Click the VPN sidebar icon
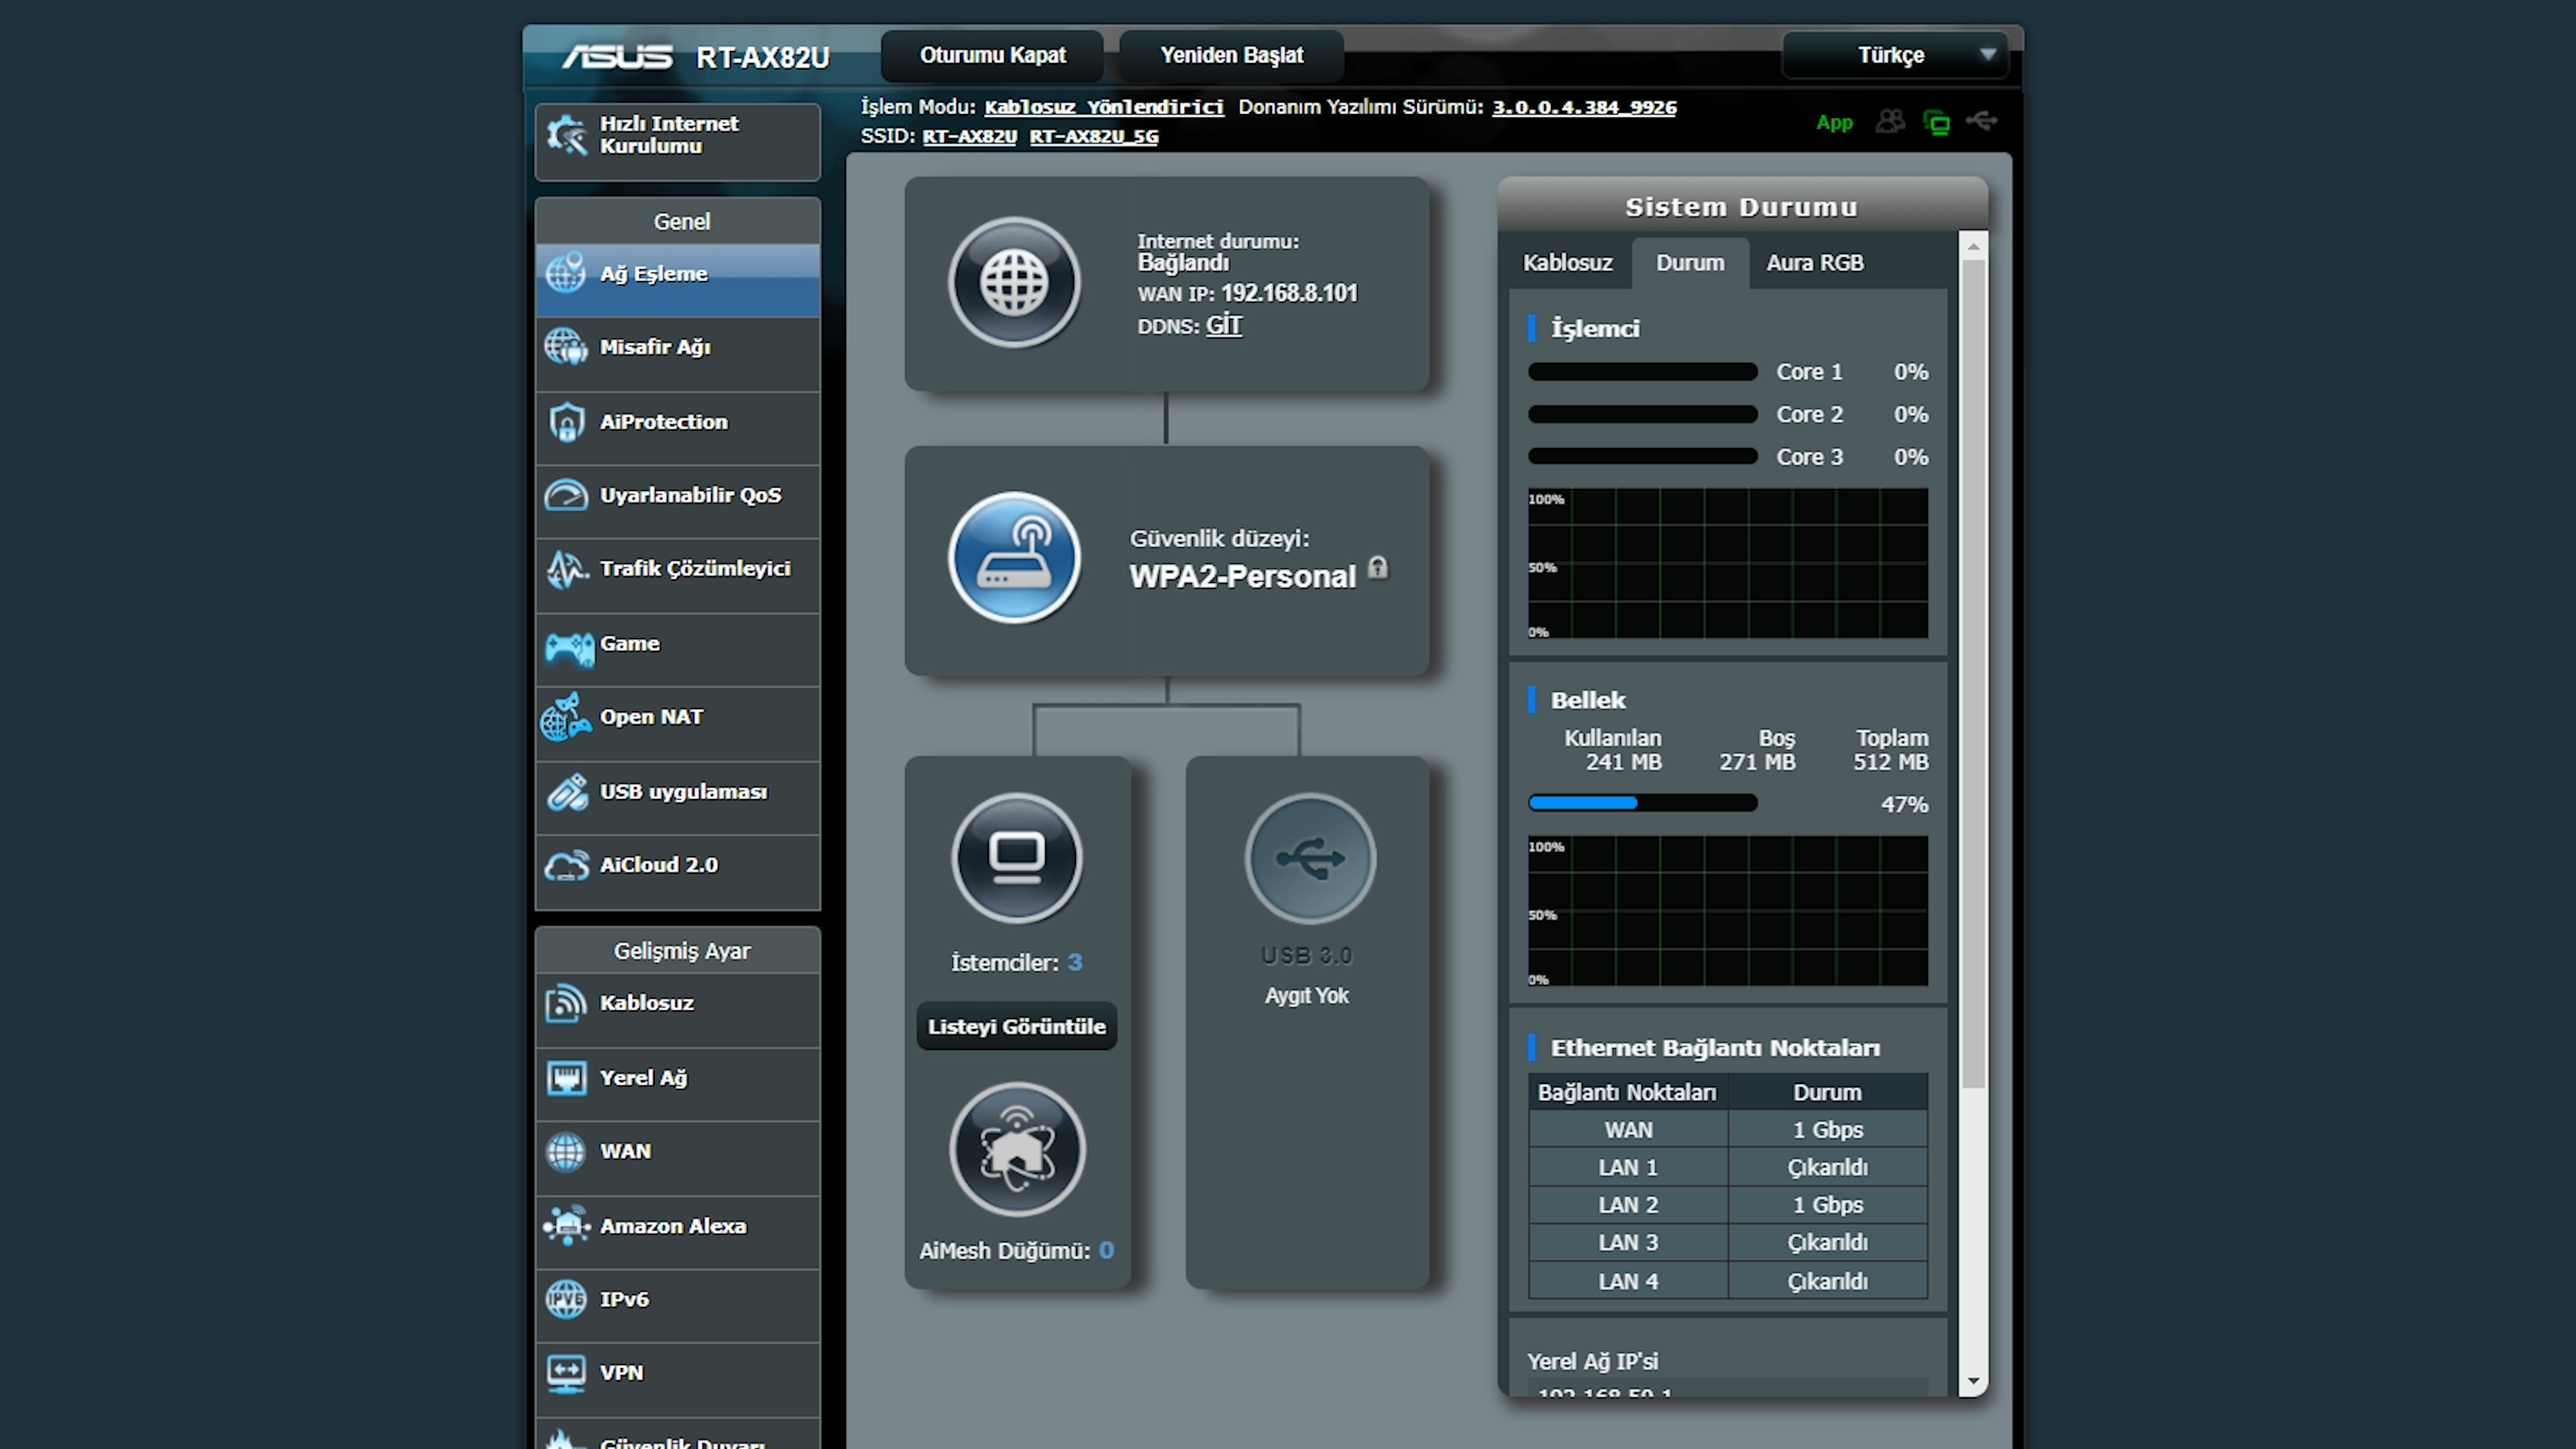The width and height of the screenshot is (2576, 1449). click(566, 1373)
